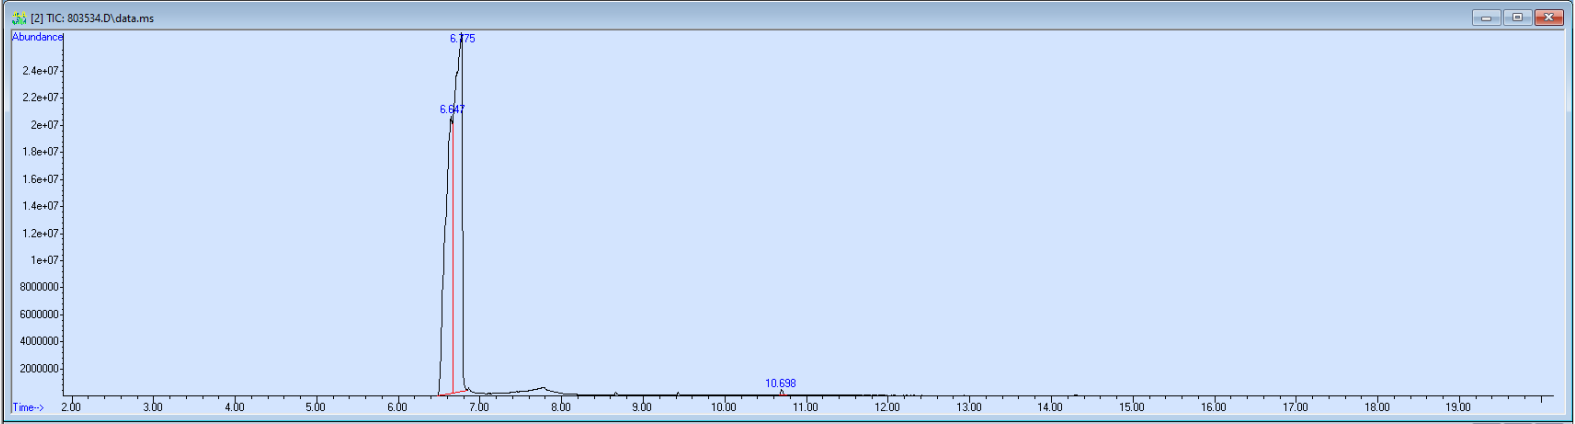The height and width of the screenshot is (424, 1575).
Task: Click the 15.00 time axis label
Action: (1132, 407)
